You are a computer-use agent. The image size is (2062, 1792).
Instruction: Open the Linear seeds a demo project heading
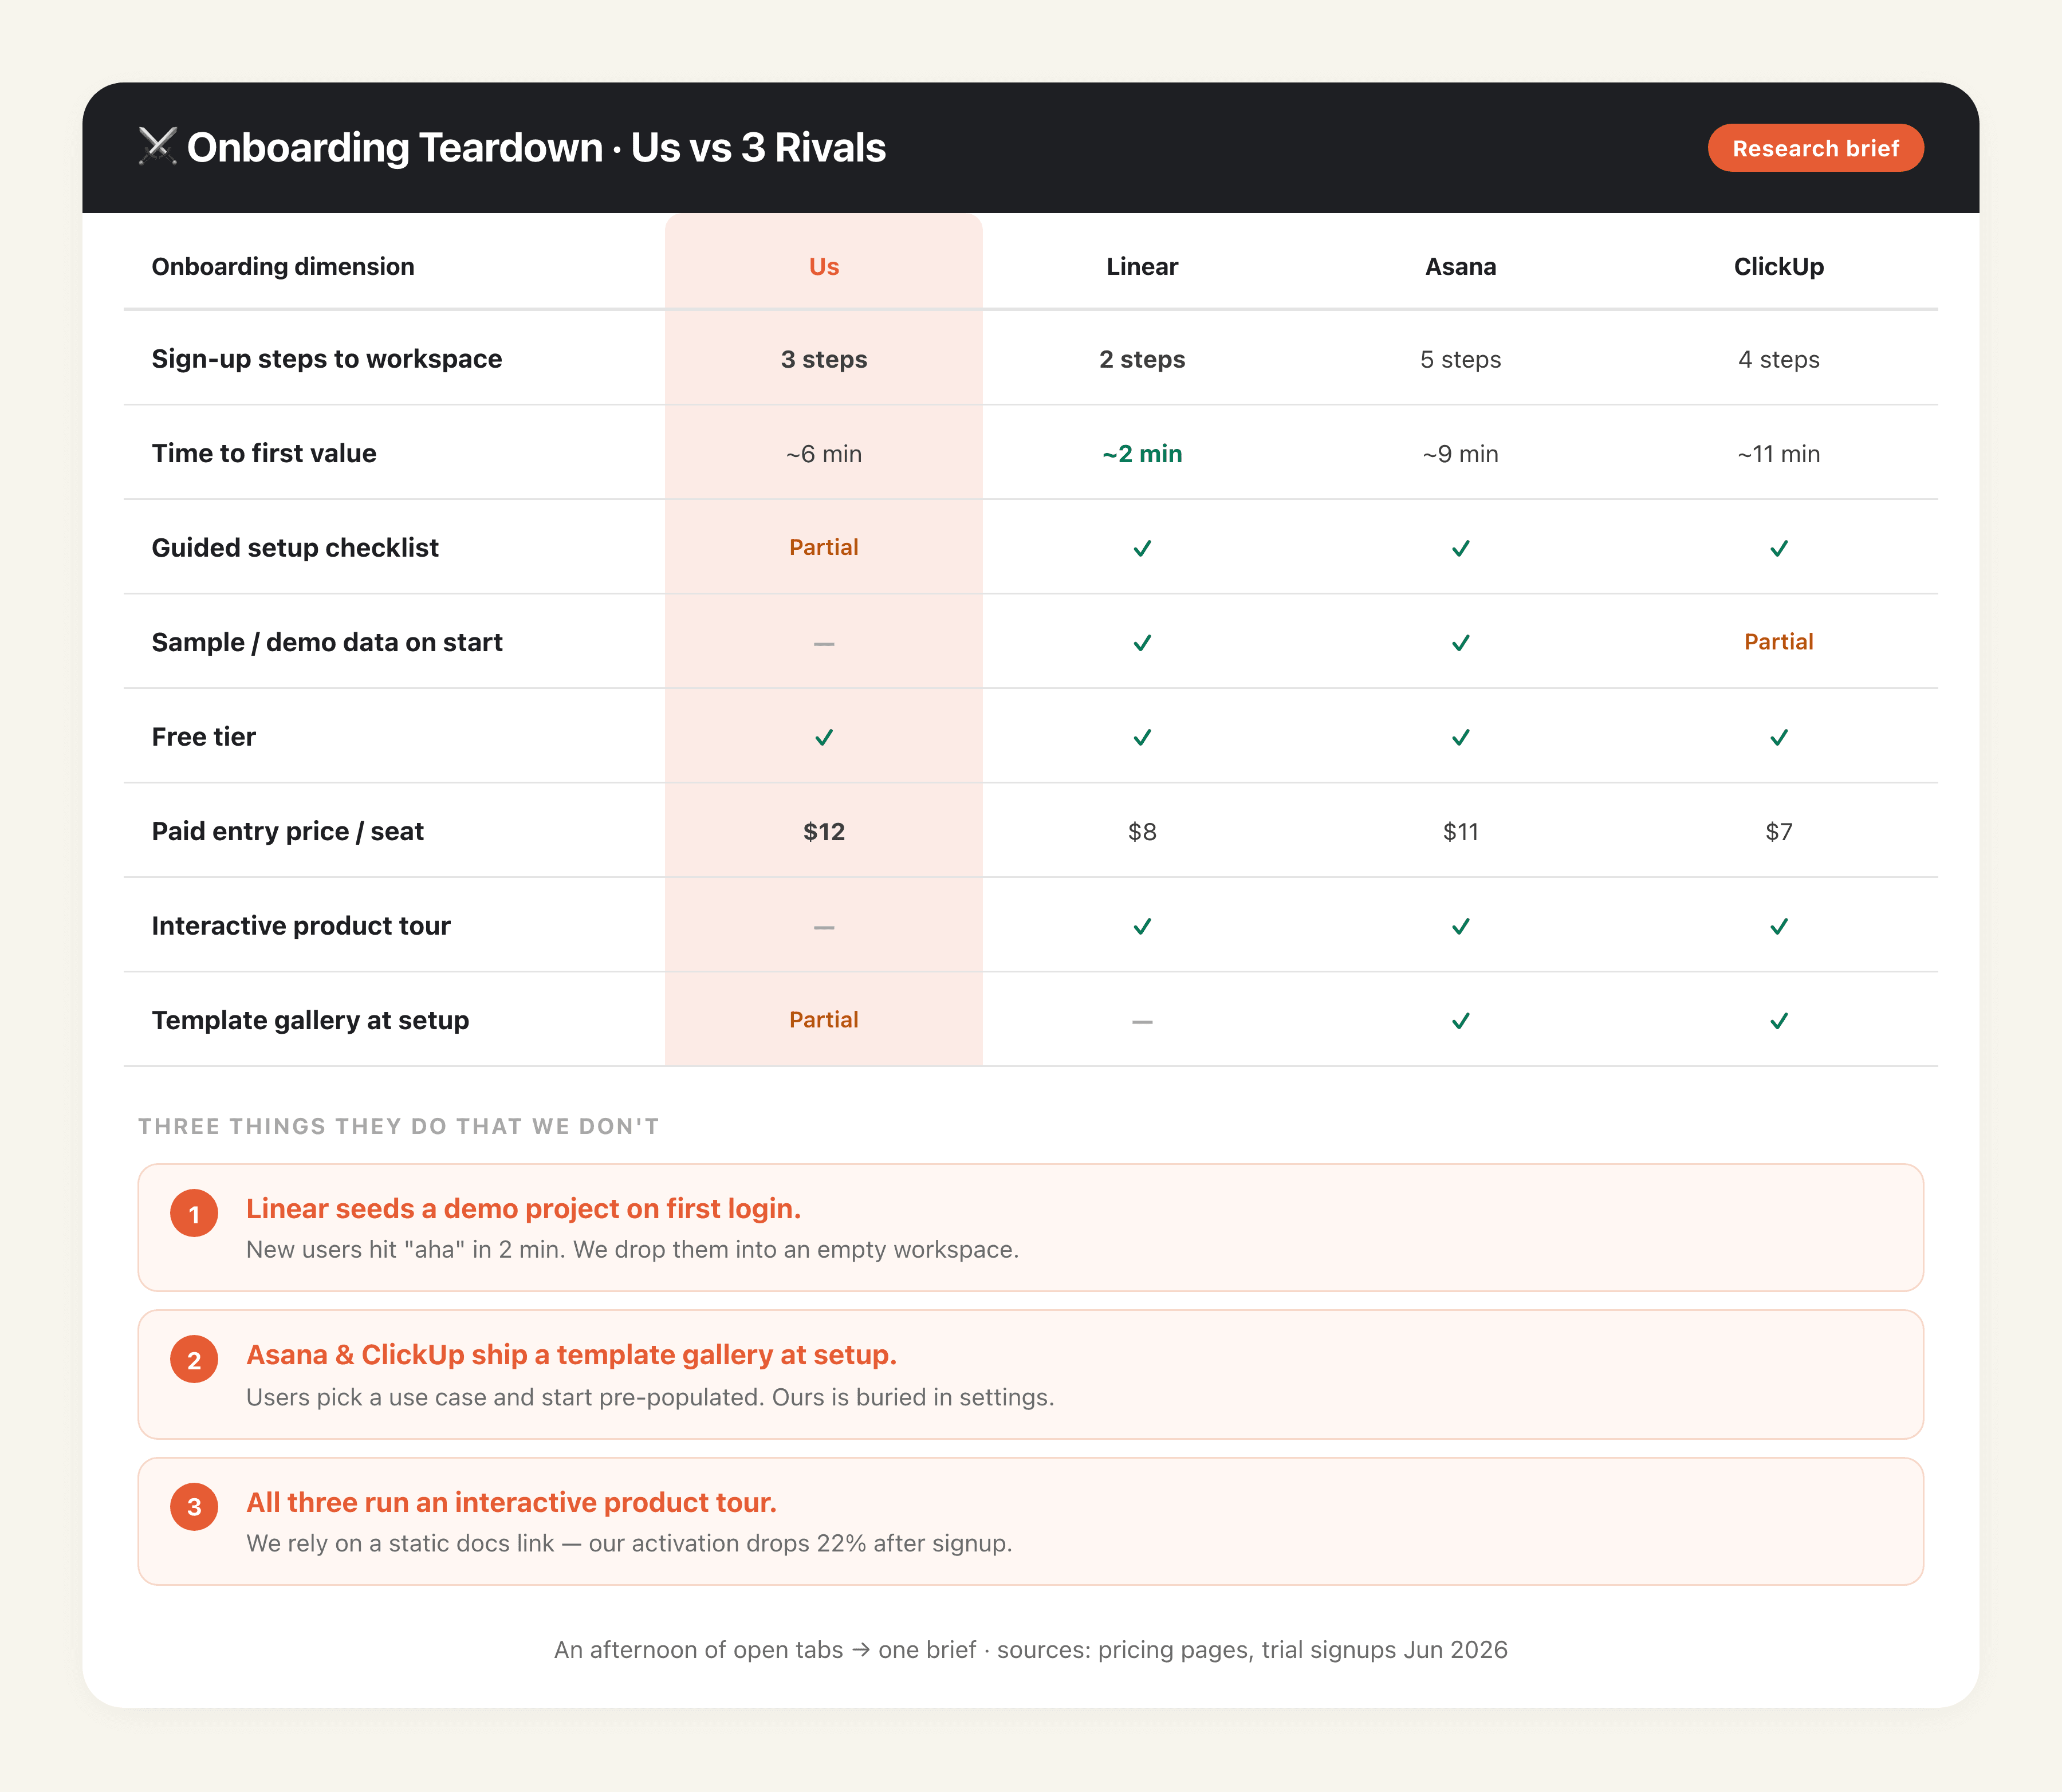click(523, 1209)
